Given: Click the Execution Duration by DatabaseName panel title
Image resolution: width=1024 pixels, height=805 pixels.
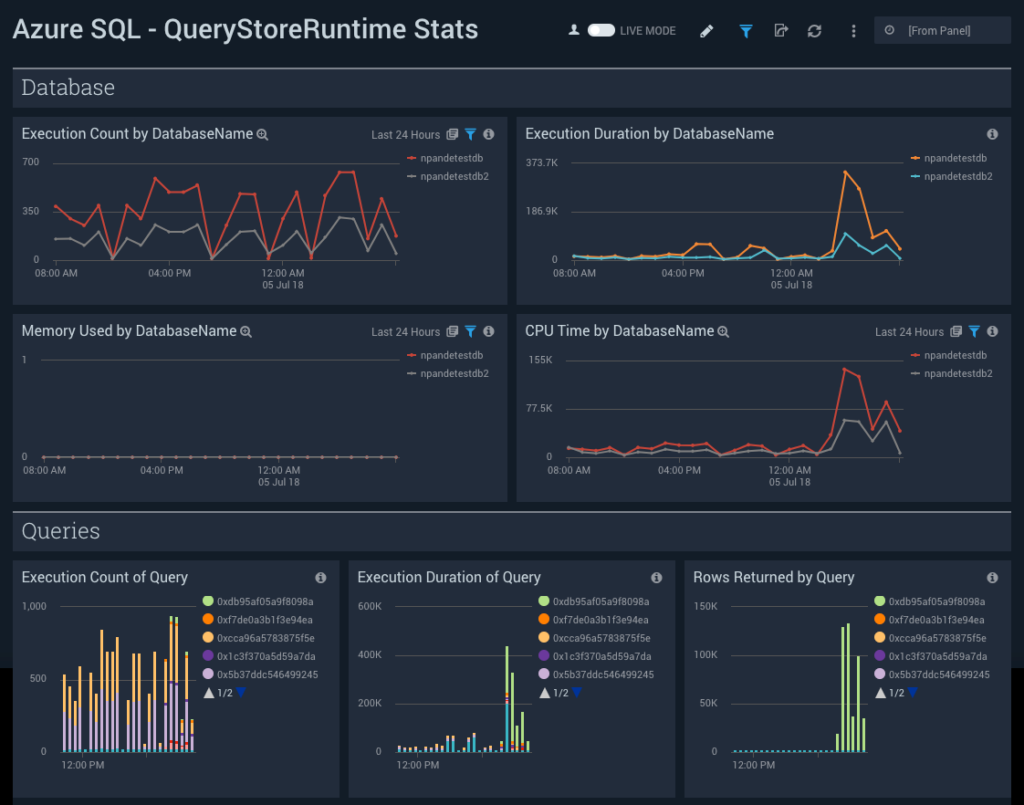Looking at the screenshot, I should [x=649, y=134].
